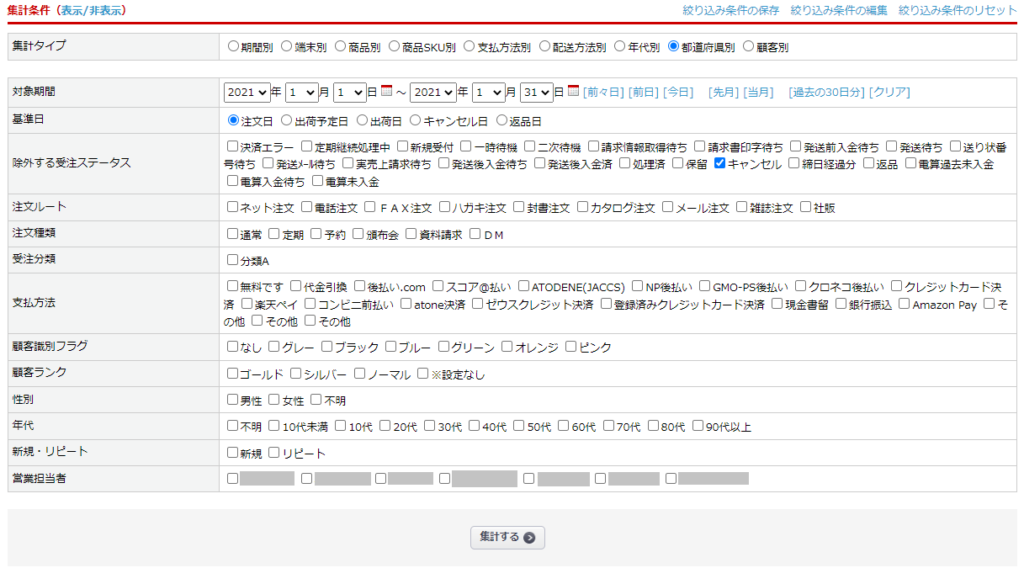
Task: Expand the start year dropdown
Action: click(x=247, y=92)
